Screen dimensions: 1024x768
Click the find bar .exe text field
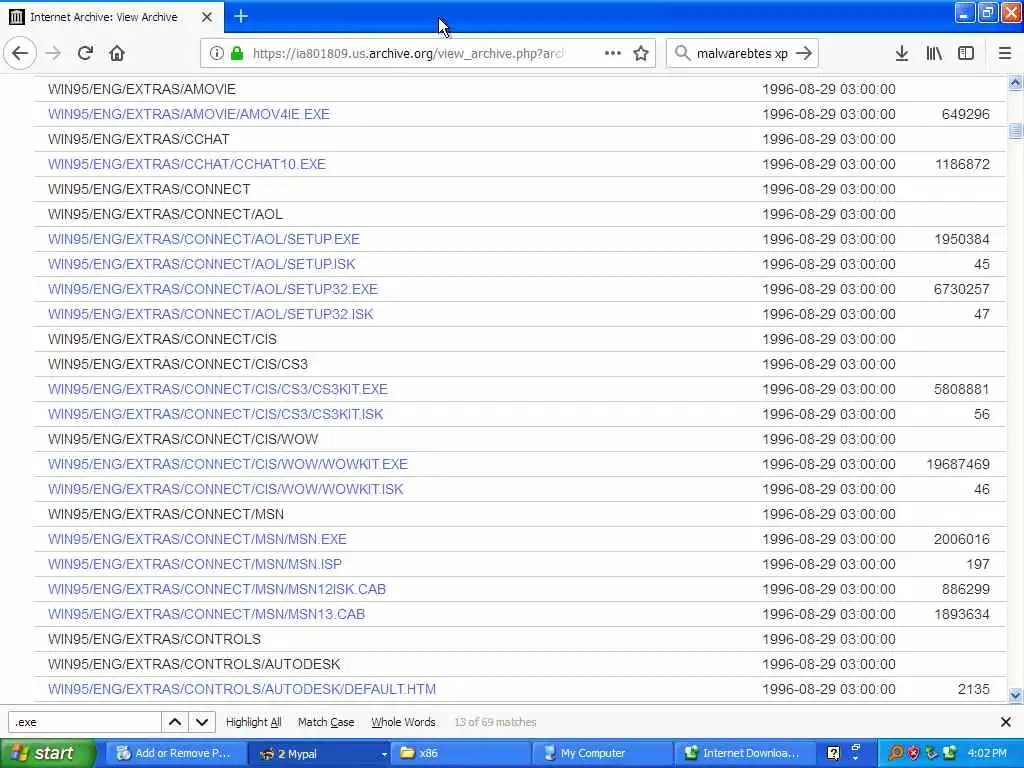point(85,722)
